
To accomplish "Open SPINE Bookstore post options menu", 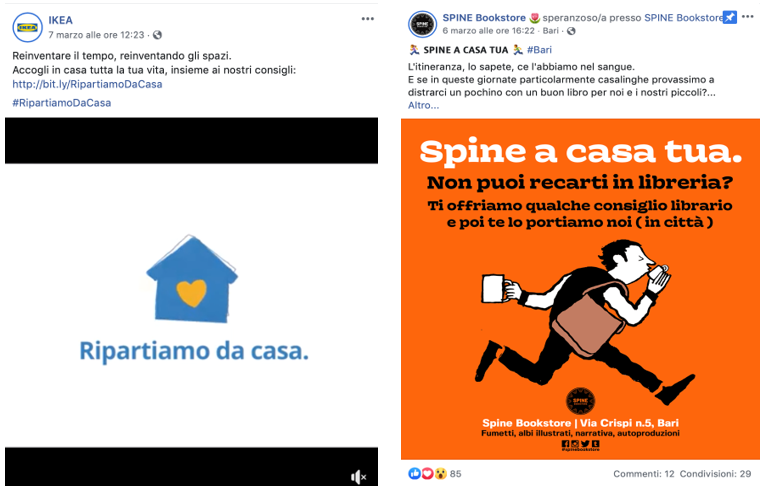I will coord(747,17).
